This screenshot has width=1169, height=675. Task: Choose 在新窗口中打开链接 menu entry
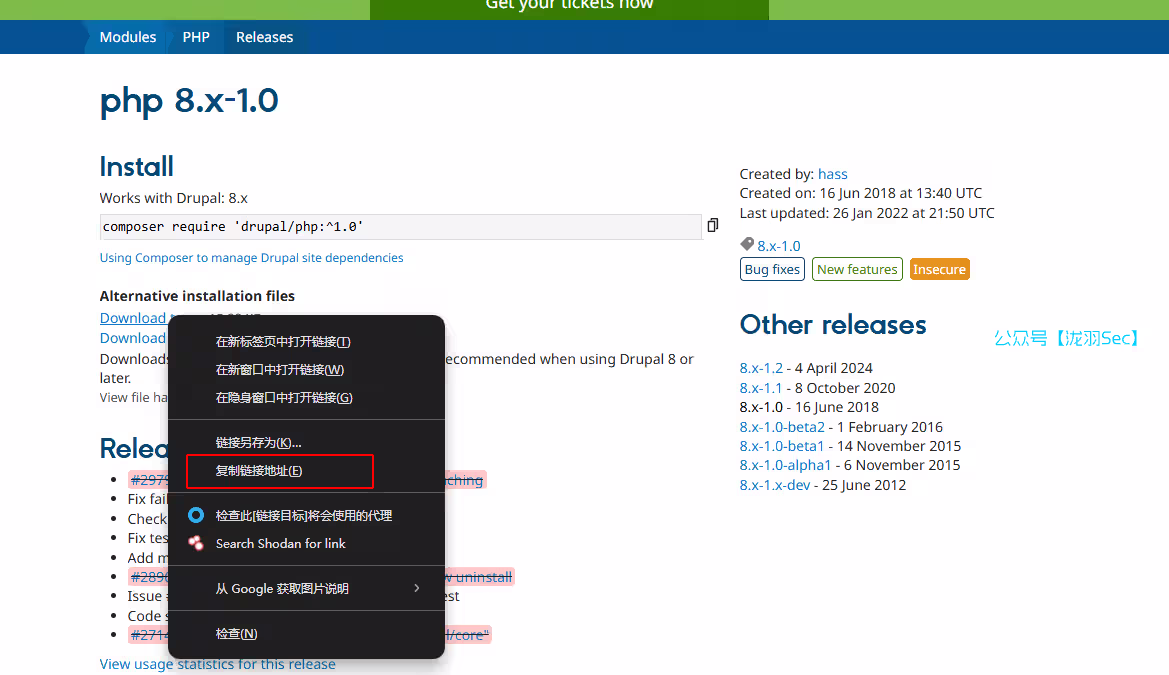coord(279,370)
